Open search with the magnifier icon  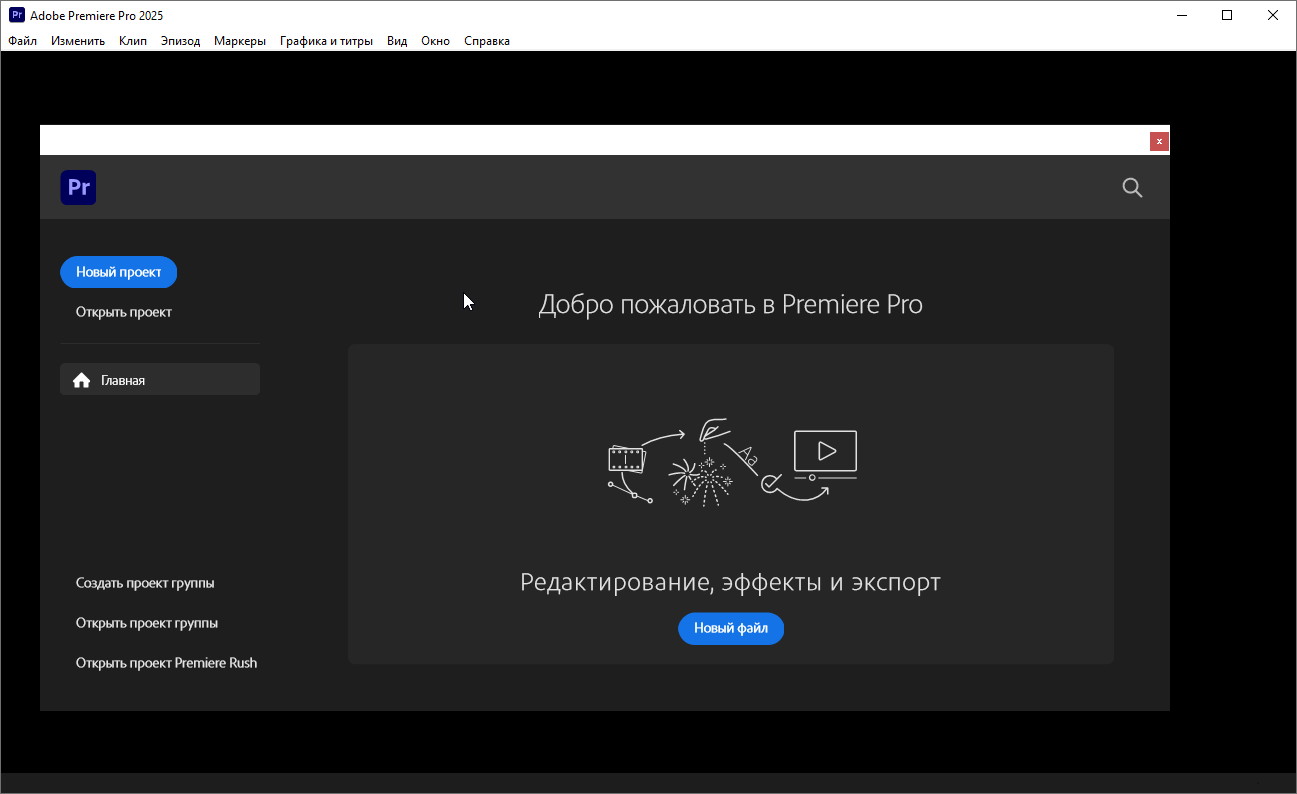coord(1132,187)
